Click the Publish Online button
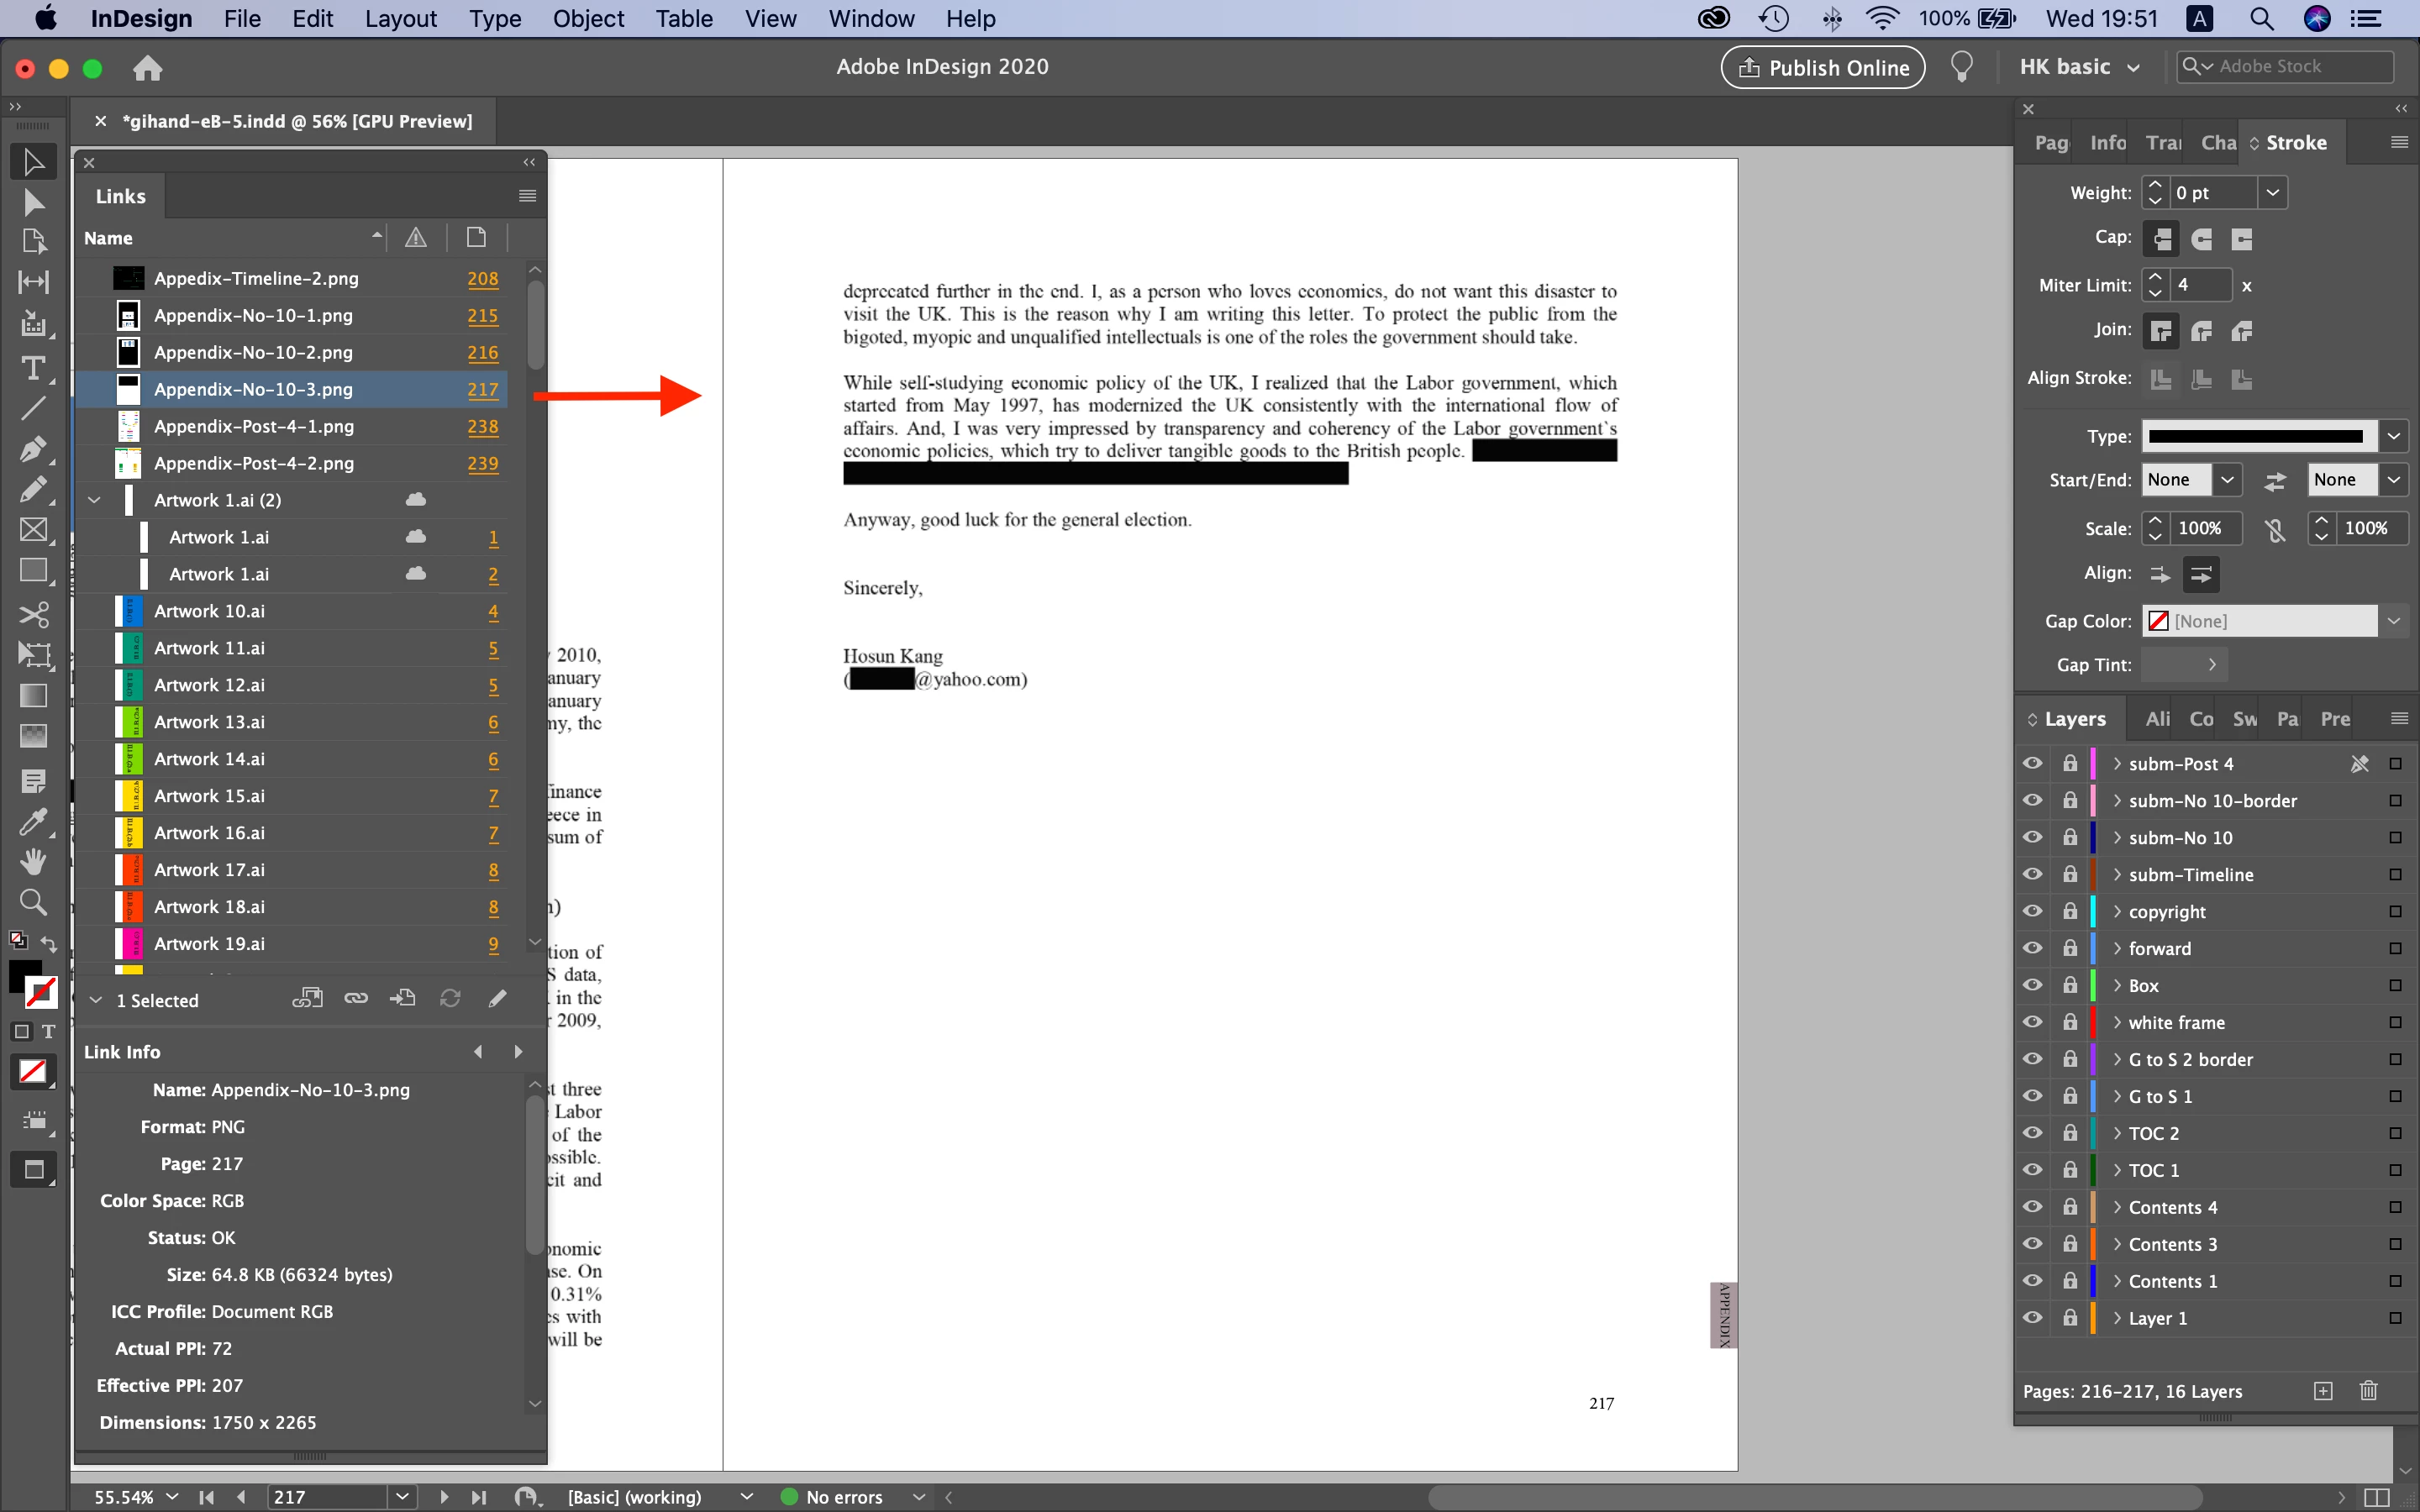The width and height of the screenshot is (2420, 1512). tap(1823, 67)
